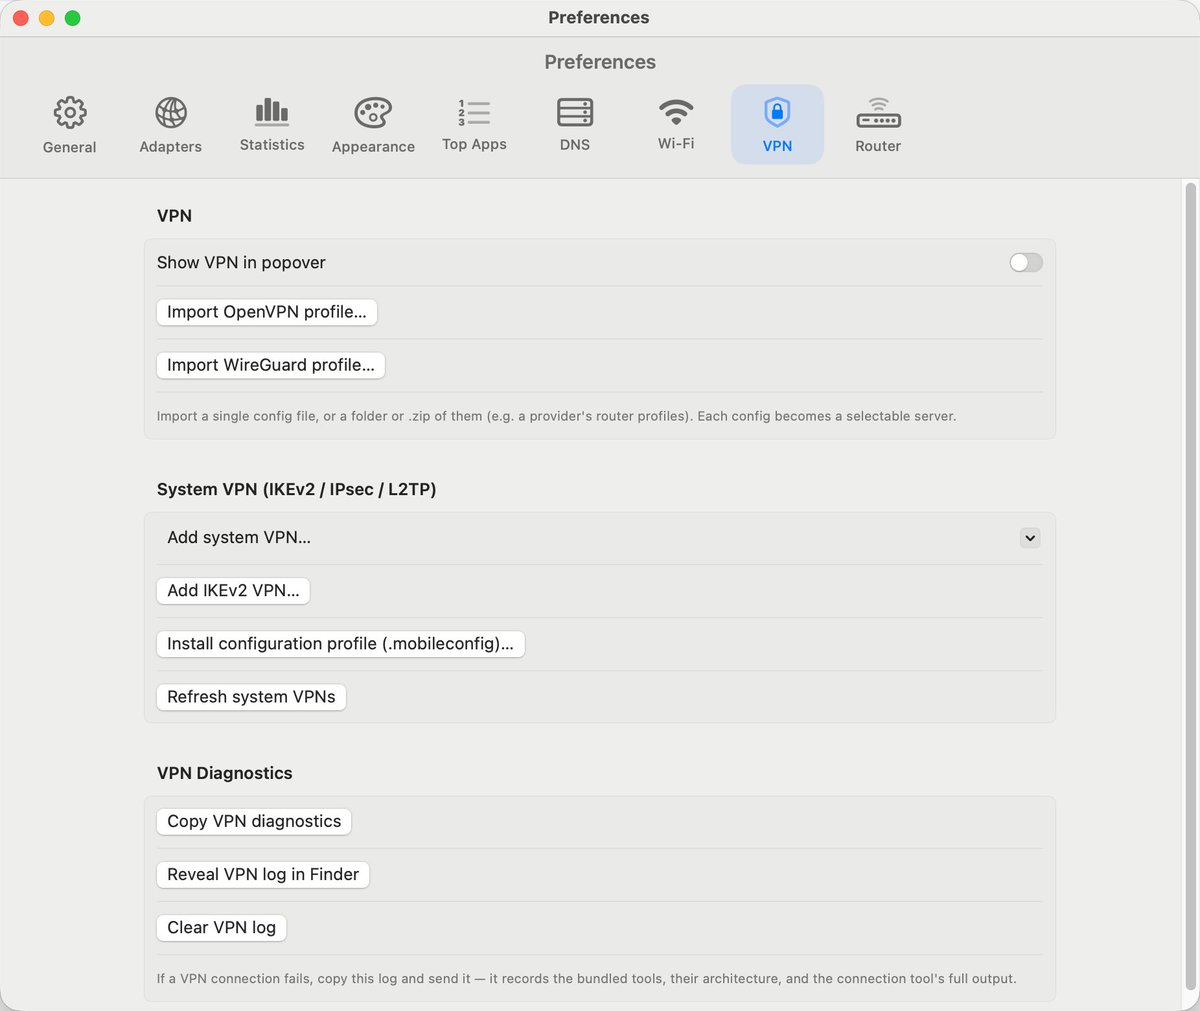Screen dimensions: 1200x1011
Task: Select the Adapters globe icon
Action: coord(171,113)
